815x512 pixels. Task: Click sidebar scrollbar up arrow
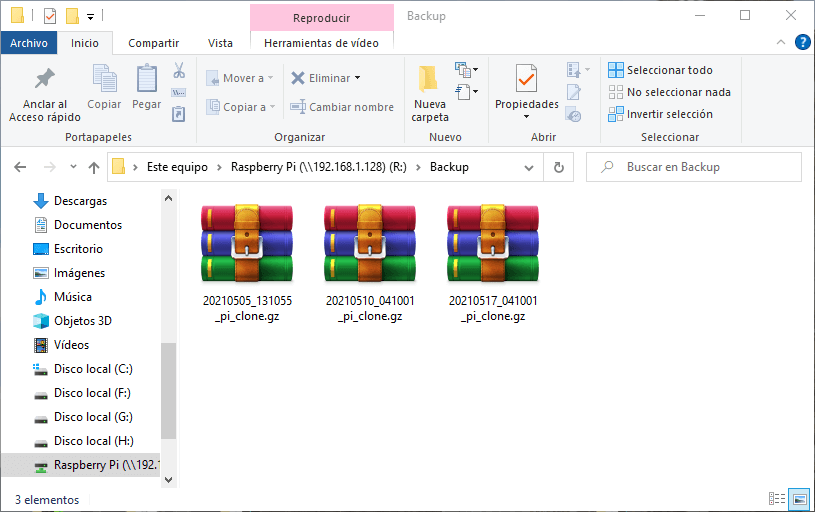(168, 198)
